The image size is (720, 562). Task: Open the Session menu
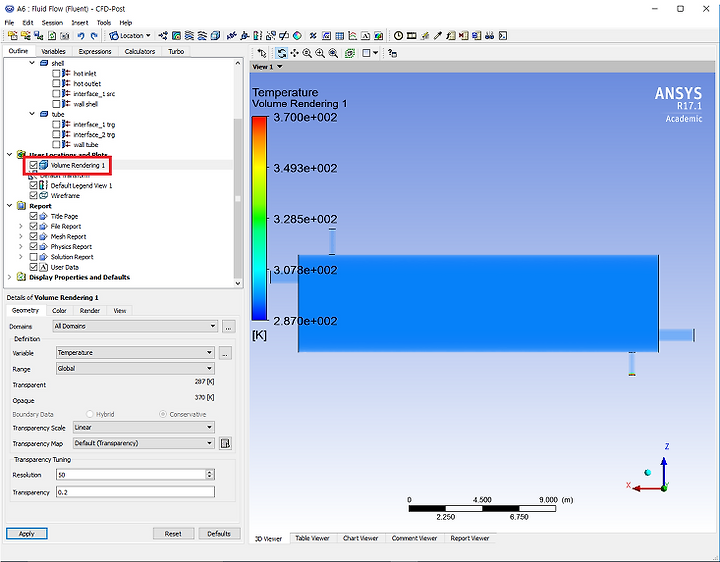click(x=52, y=22)
